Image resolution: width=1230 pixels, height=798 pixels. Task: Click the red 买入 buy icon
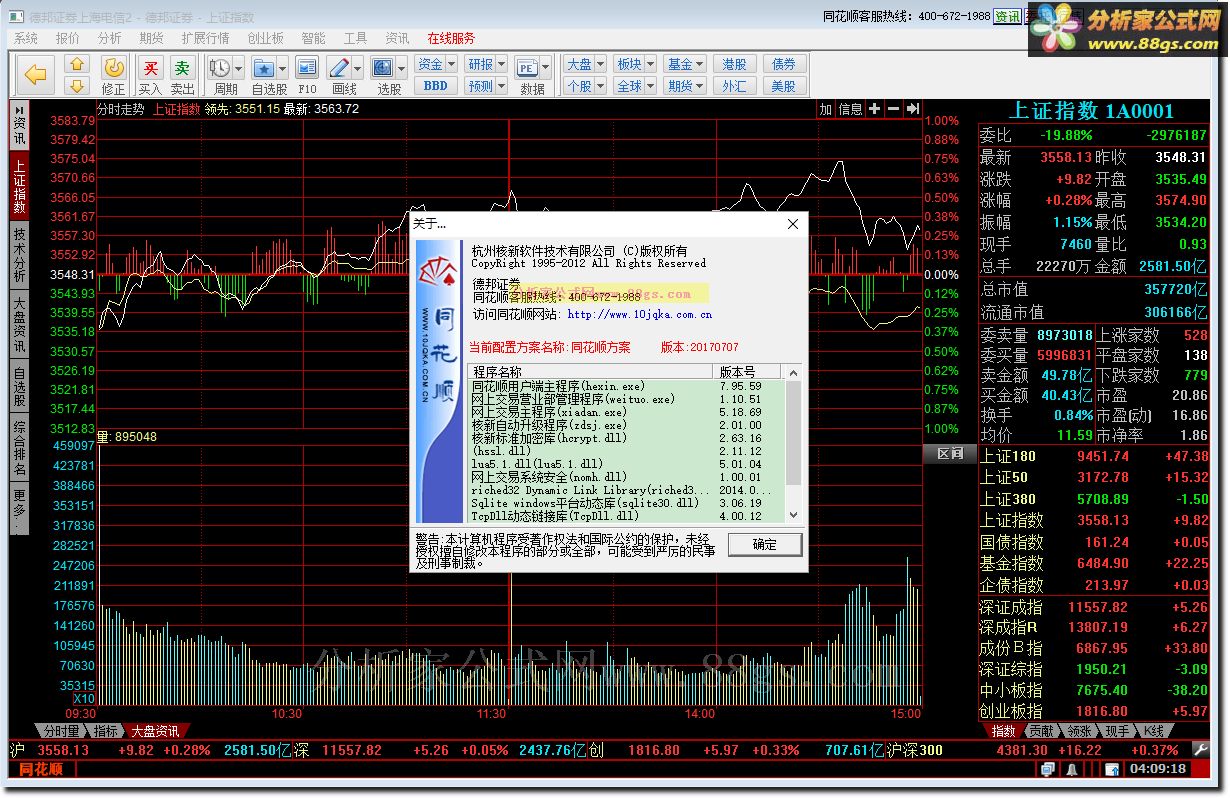(150, 68)
